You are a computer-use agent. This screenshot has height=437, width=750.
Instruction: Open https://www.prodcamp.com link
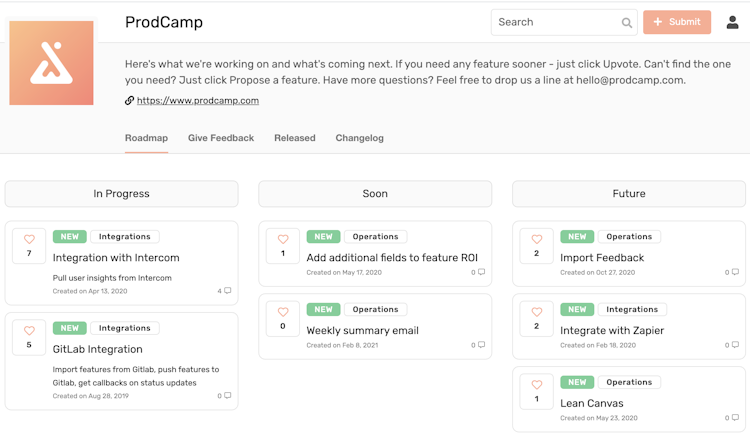point(198,100)
